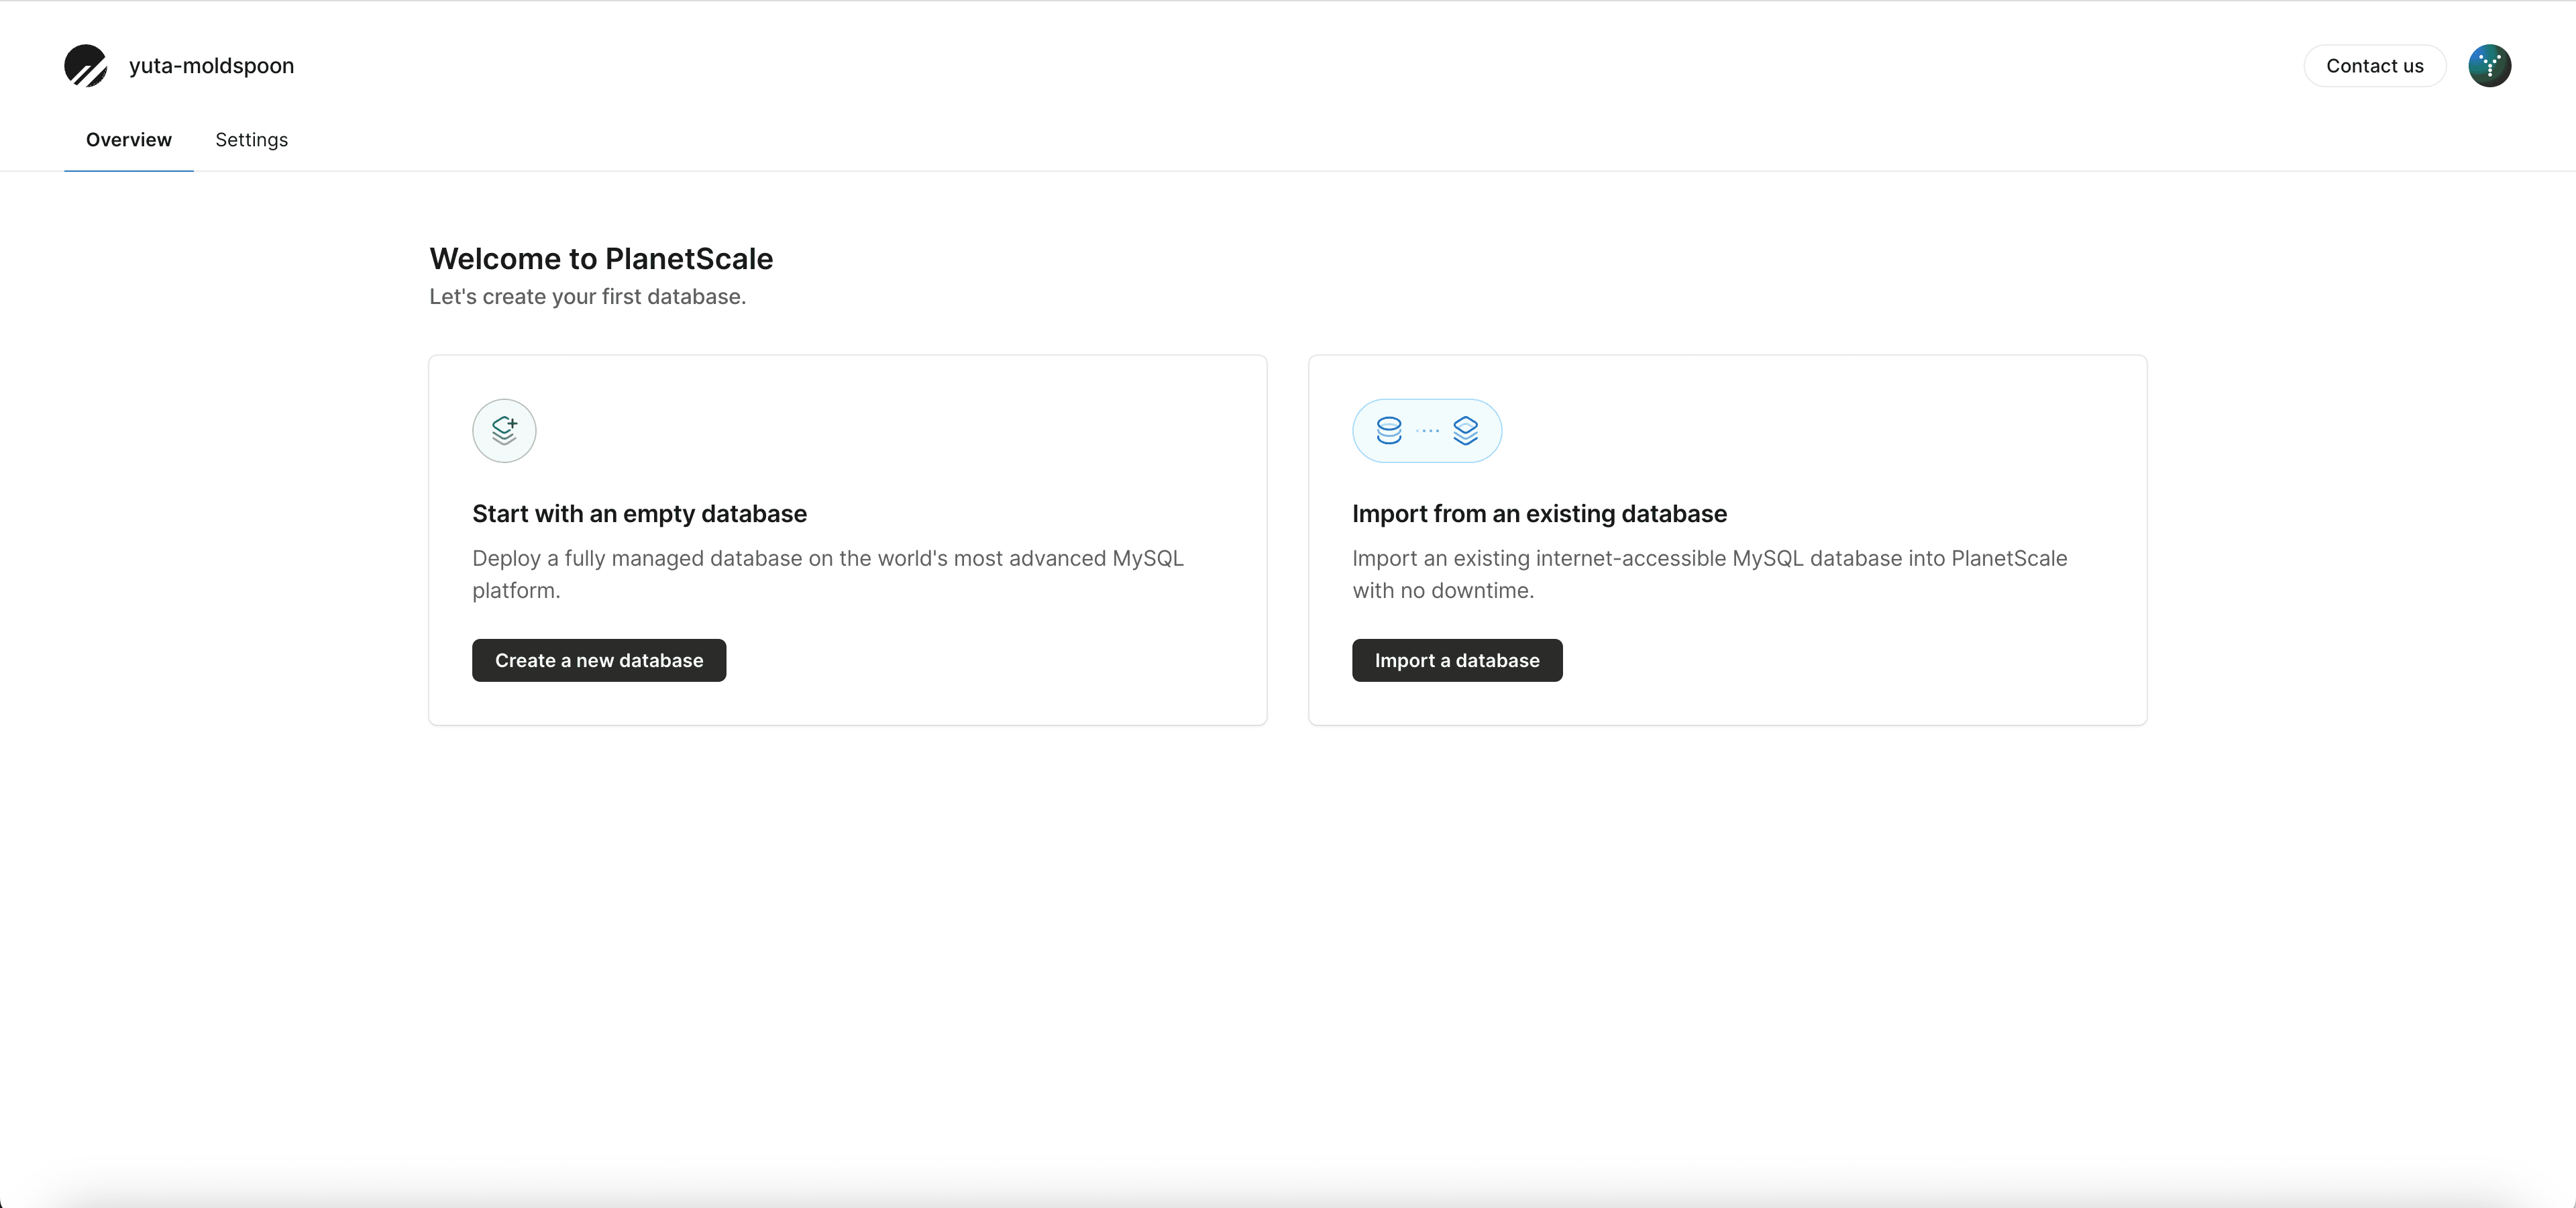2576x1208 pixels.
Task: Click the "Deploy a fully managed database" description
Action: point(828,574)
